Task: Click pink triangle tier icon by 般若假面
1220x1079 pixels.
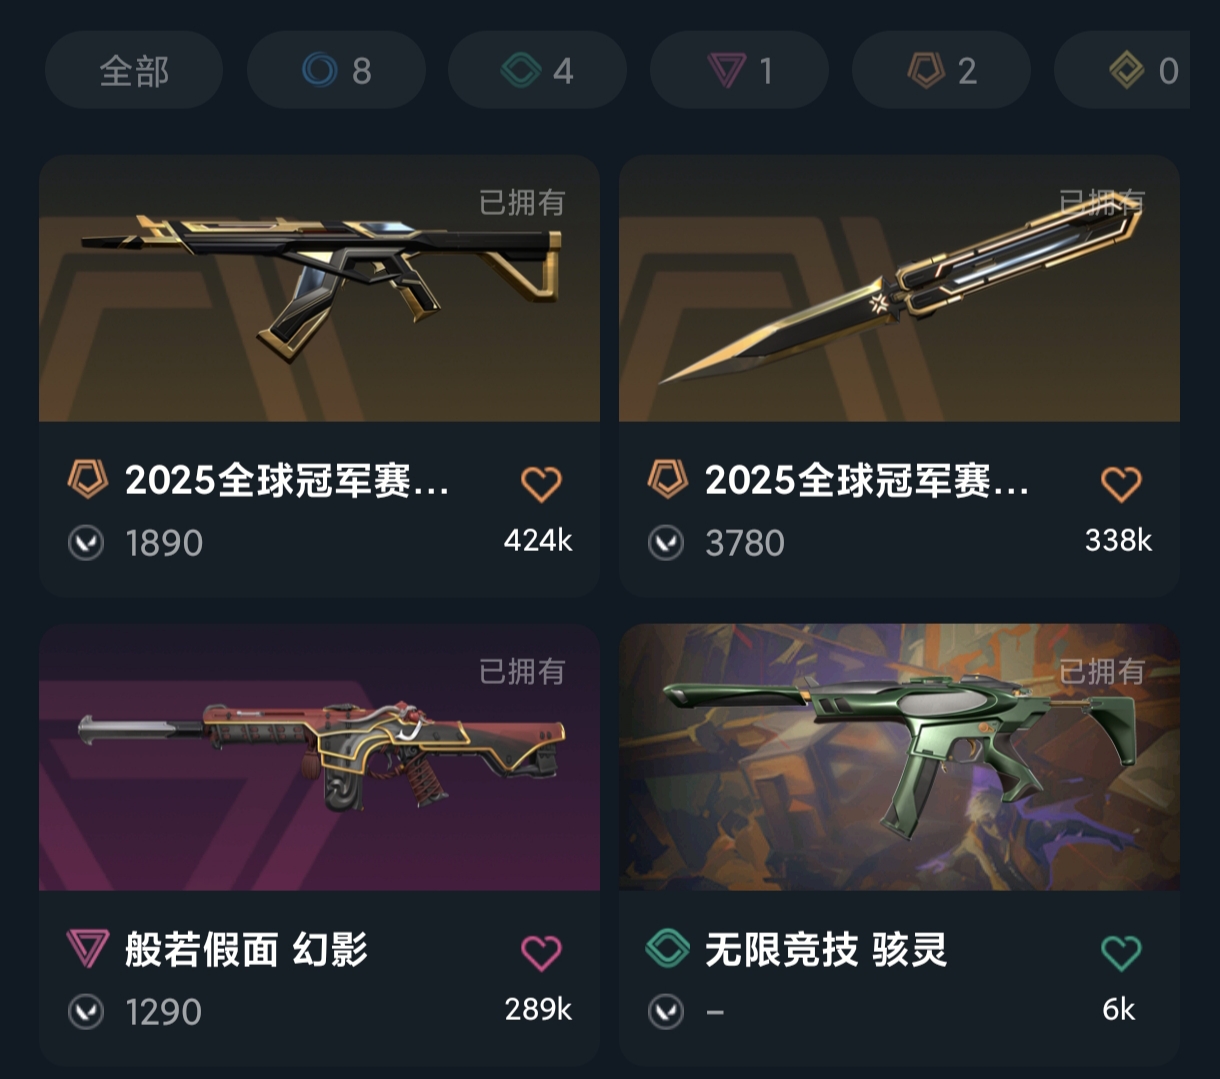Action: (x=87, y=948)
